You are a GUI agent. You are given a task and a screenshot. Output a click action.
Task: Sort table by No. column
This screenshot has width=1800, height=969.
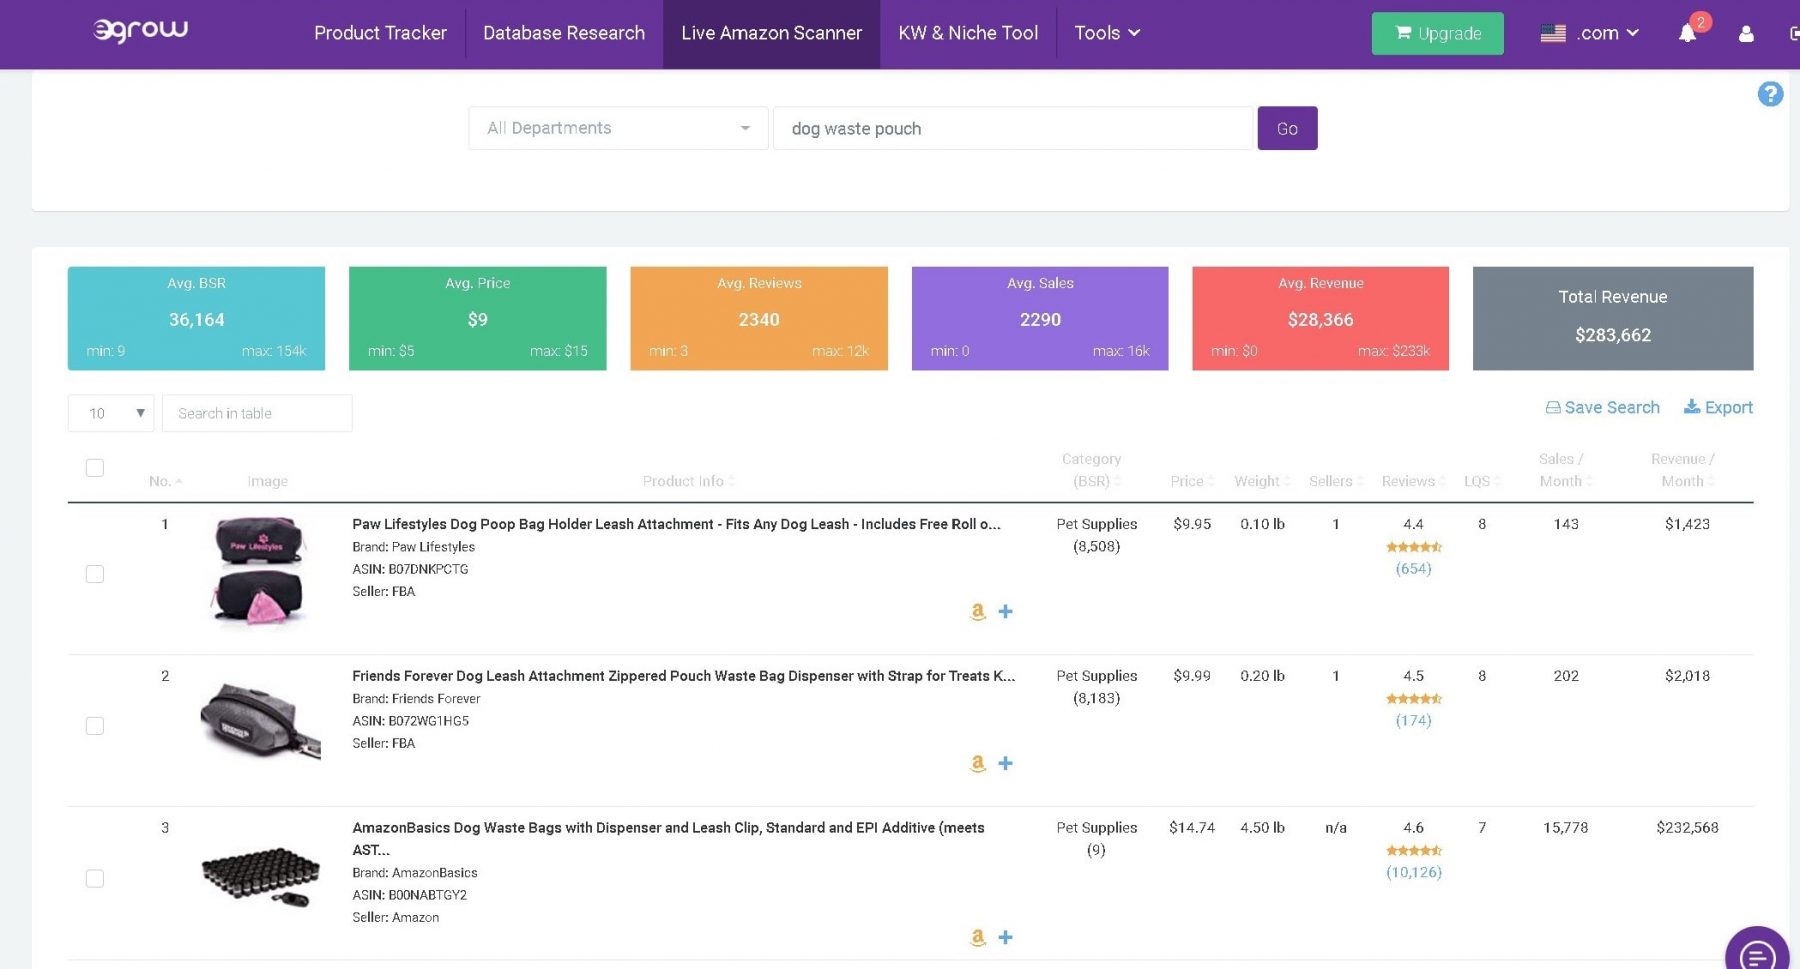pyautogui.click(x=165, y=481)
